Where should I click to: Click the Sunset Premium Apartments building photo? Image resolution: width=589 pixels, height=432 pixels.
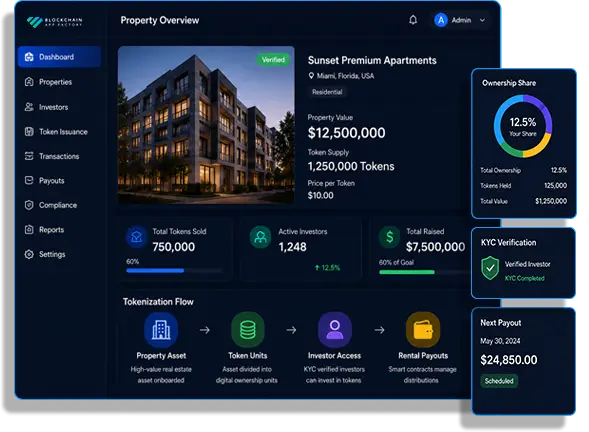coord(206,125)
